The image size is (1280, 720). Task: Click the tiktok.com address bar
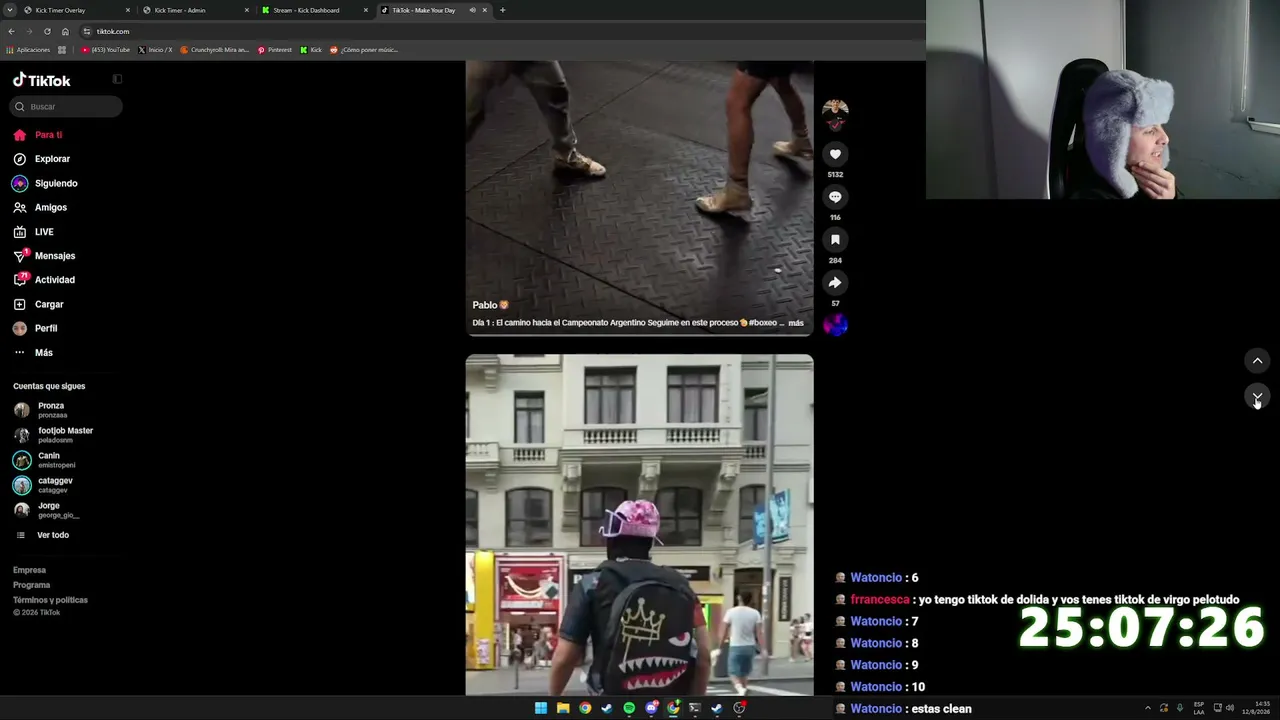pyautogui.click(x=500, y=31)
